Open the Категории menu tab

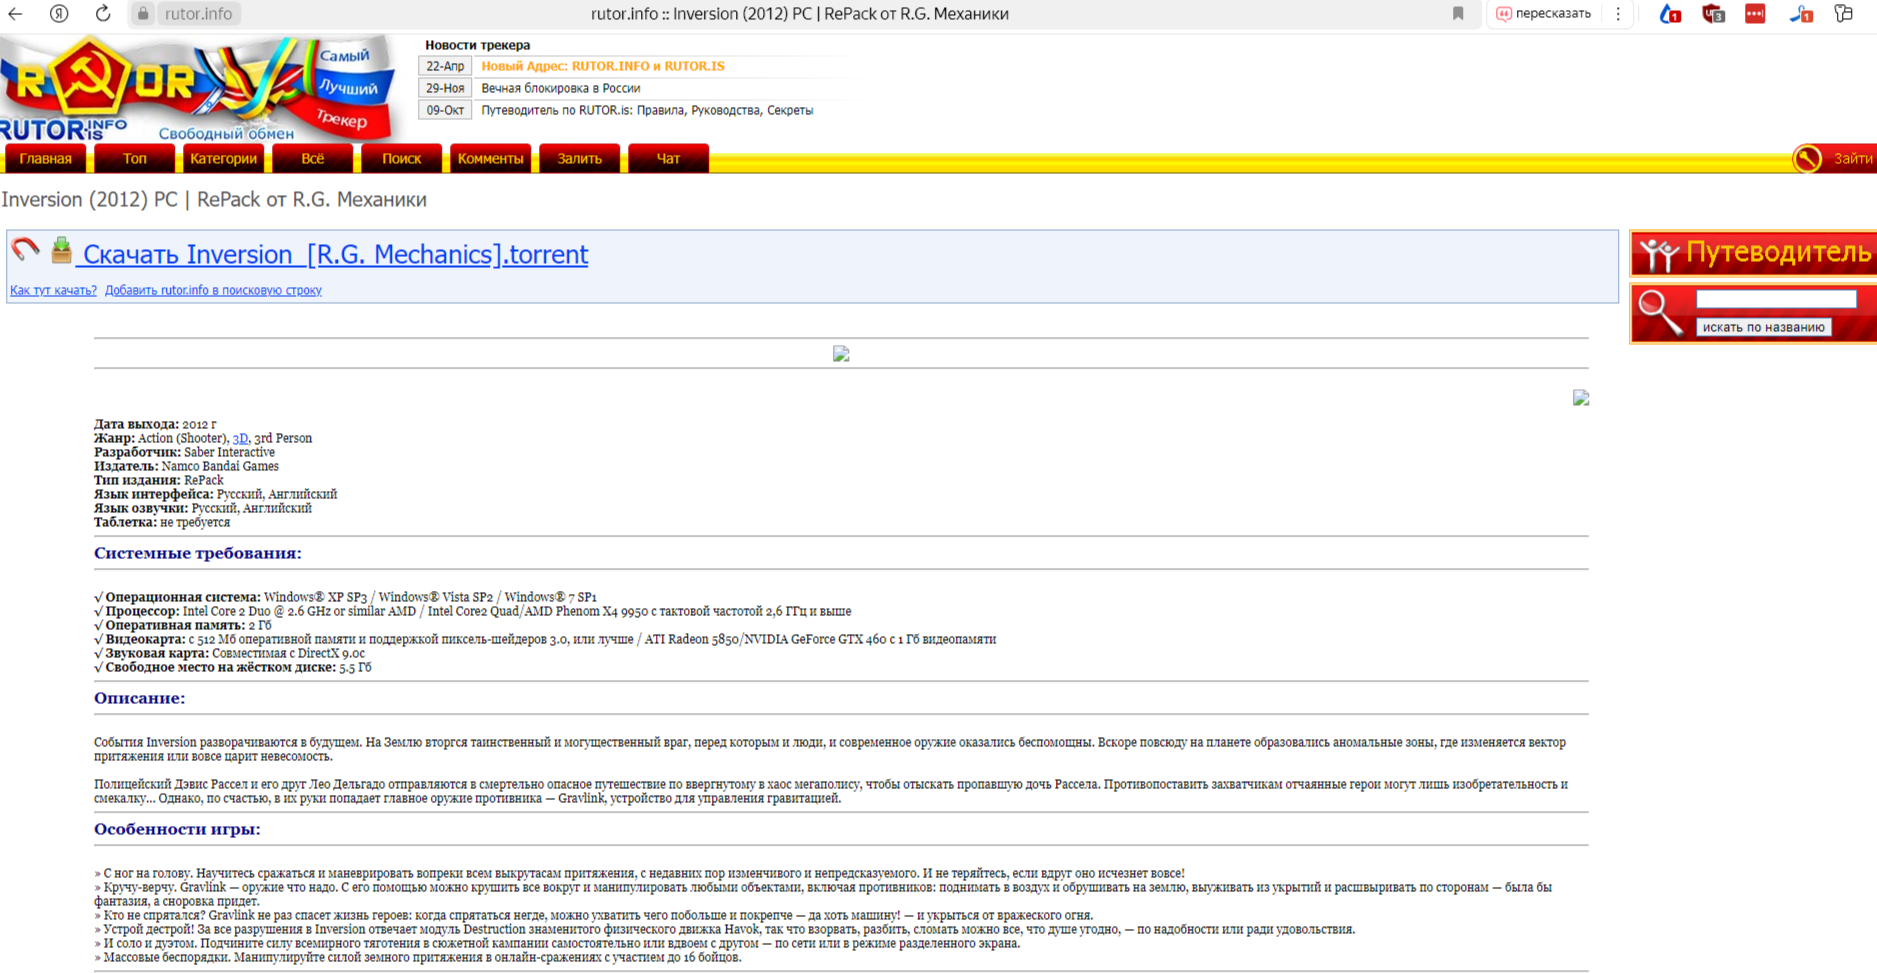[x=223, y=158]
